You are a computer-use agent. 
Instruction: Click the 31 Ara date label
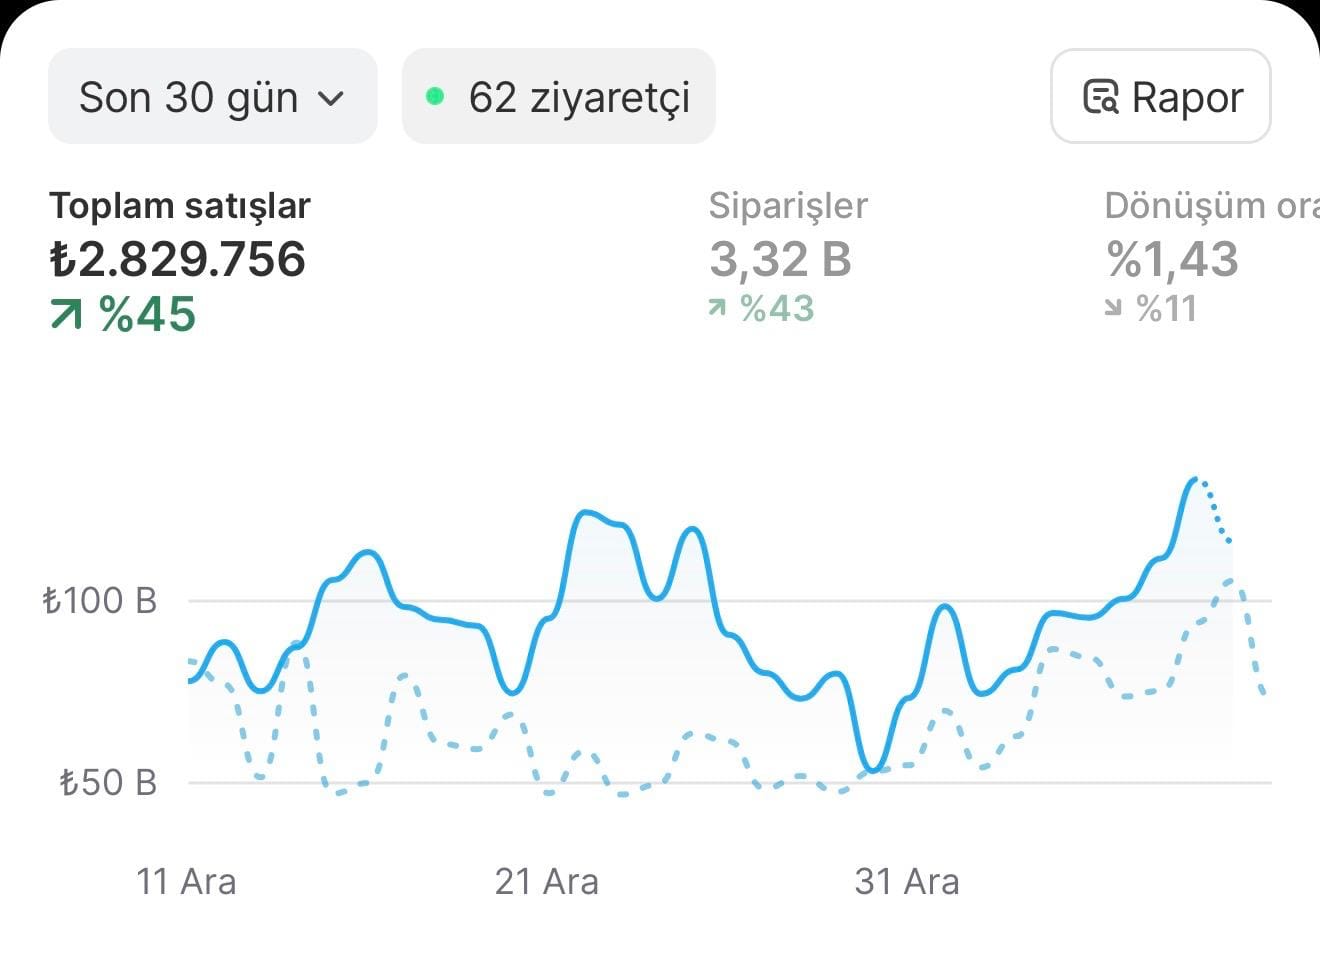[x=907, y=881]
